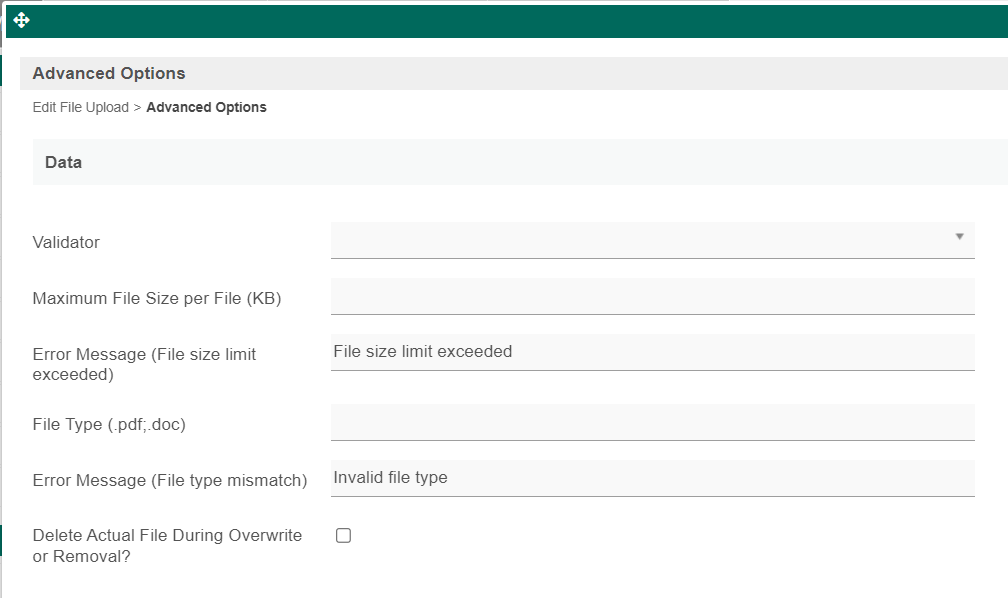Collapse the Data section header
Screen dimensions: 1008x598
pyautogui.click(x=63, y=162)
